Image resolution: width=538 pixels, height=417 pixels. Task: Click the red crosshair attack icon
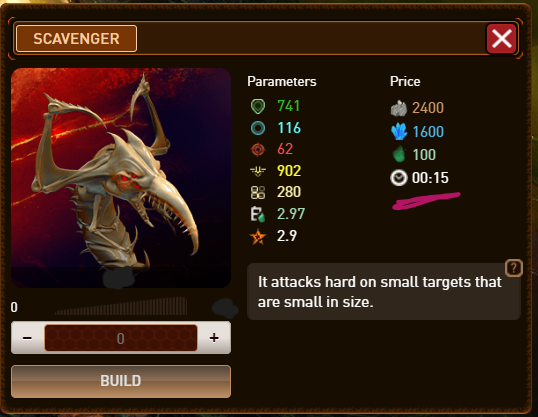pos(258,149)
